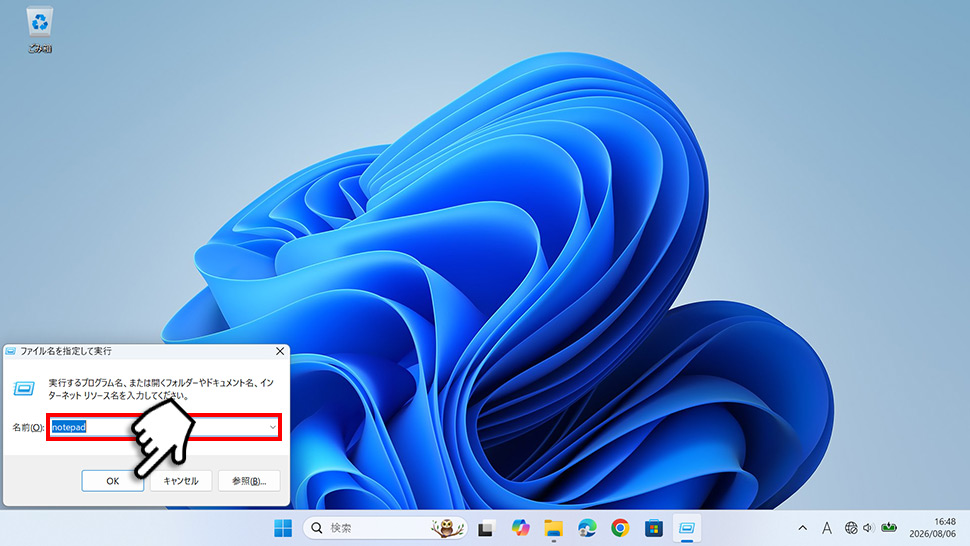The height and width of the screenshot is (546, 970).
Task: Select the Run dialog taskbar icon
Action: tap(687, 528)
